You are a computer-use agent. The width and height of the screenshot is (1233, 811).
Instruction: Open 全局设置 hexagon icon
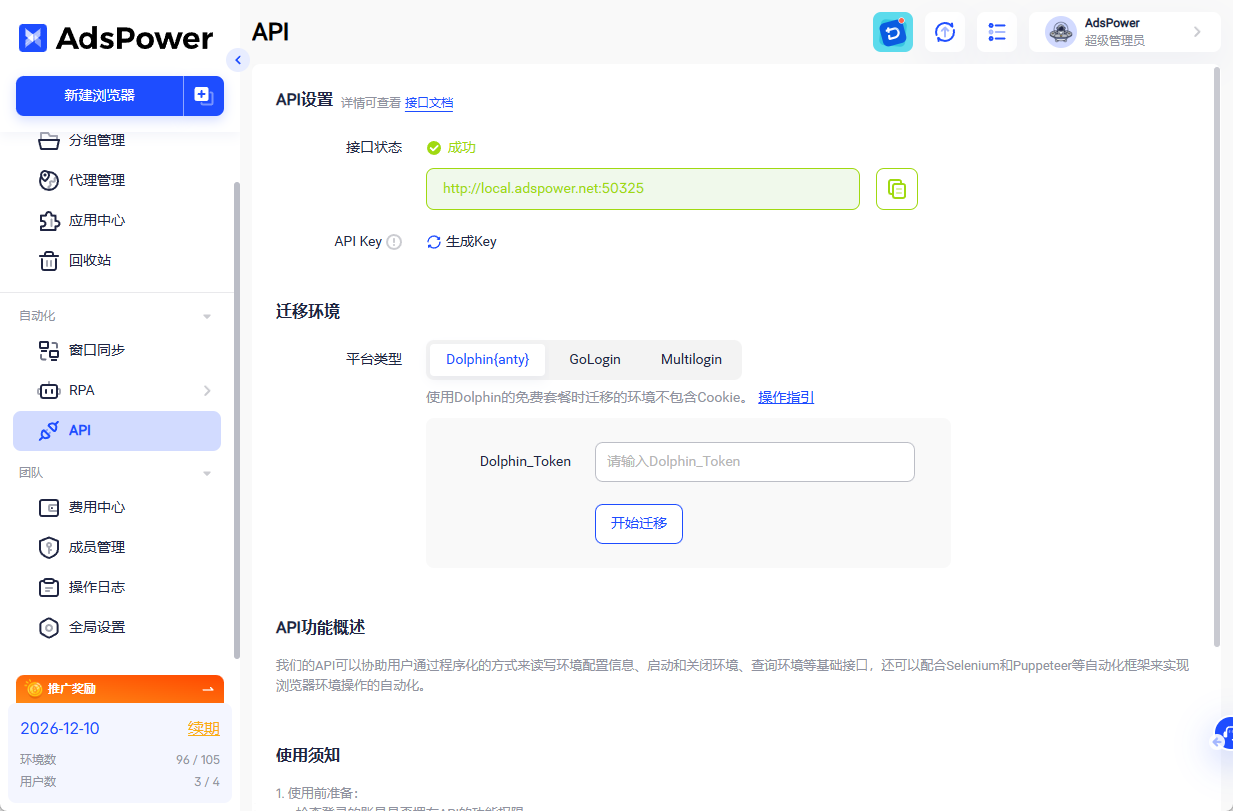pos(49,627)
